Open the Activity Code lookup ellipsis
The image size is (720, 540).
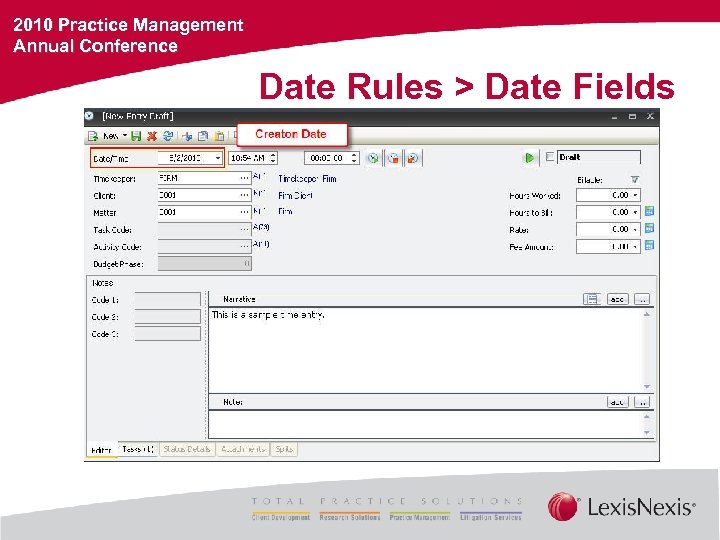244,246
